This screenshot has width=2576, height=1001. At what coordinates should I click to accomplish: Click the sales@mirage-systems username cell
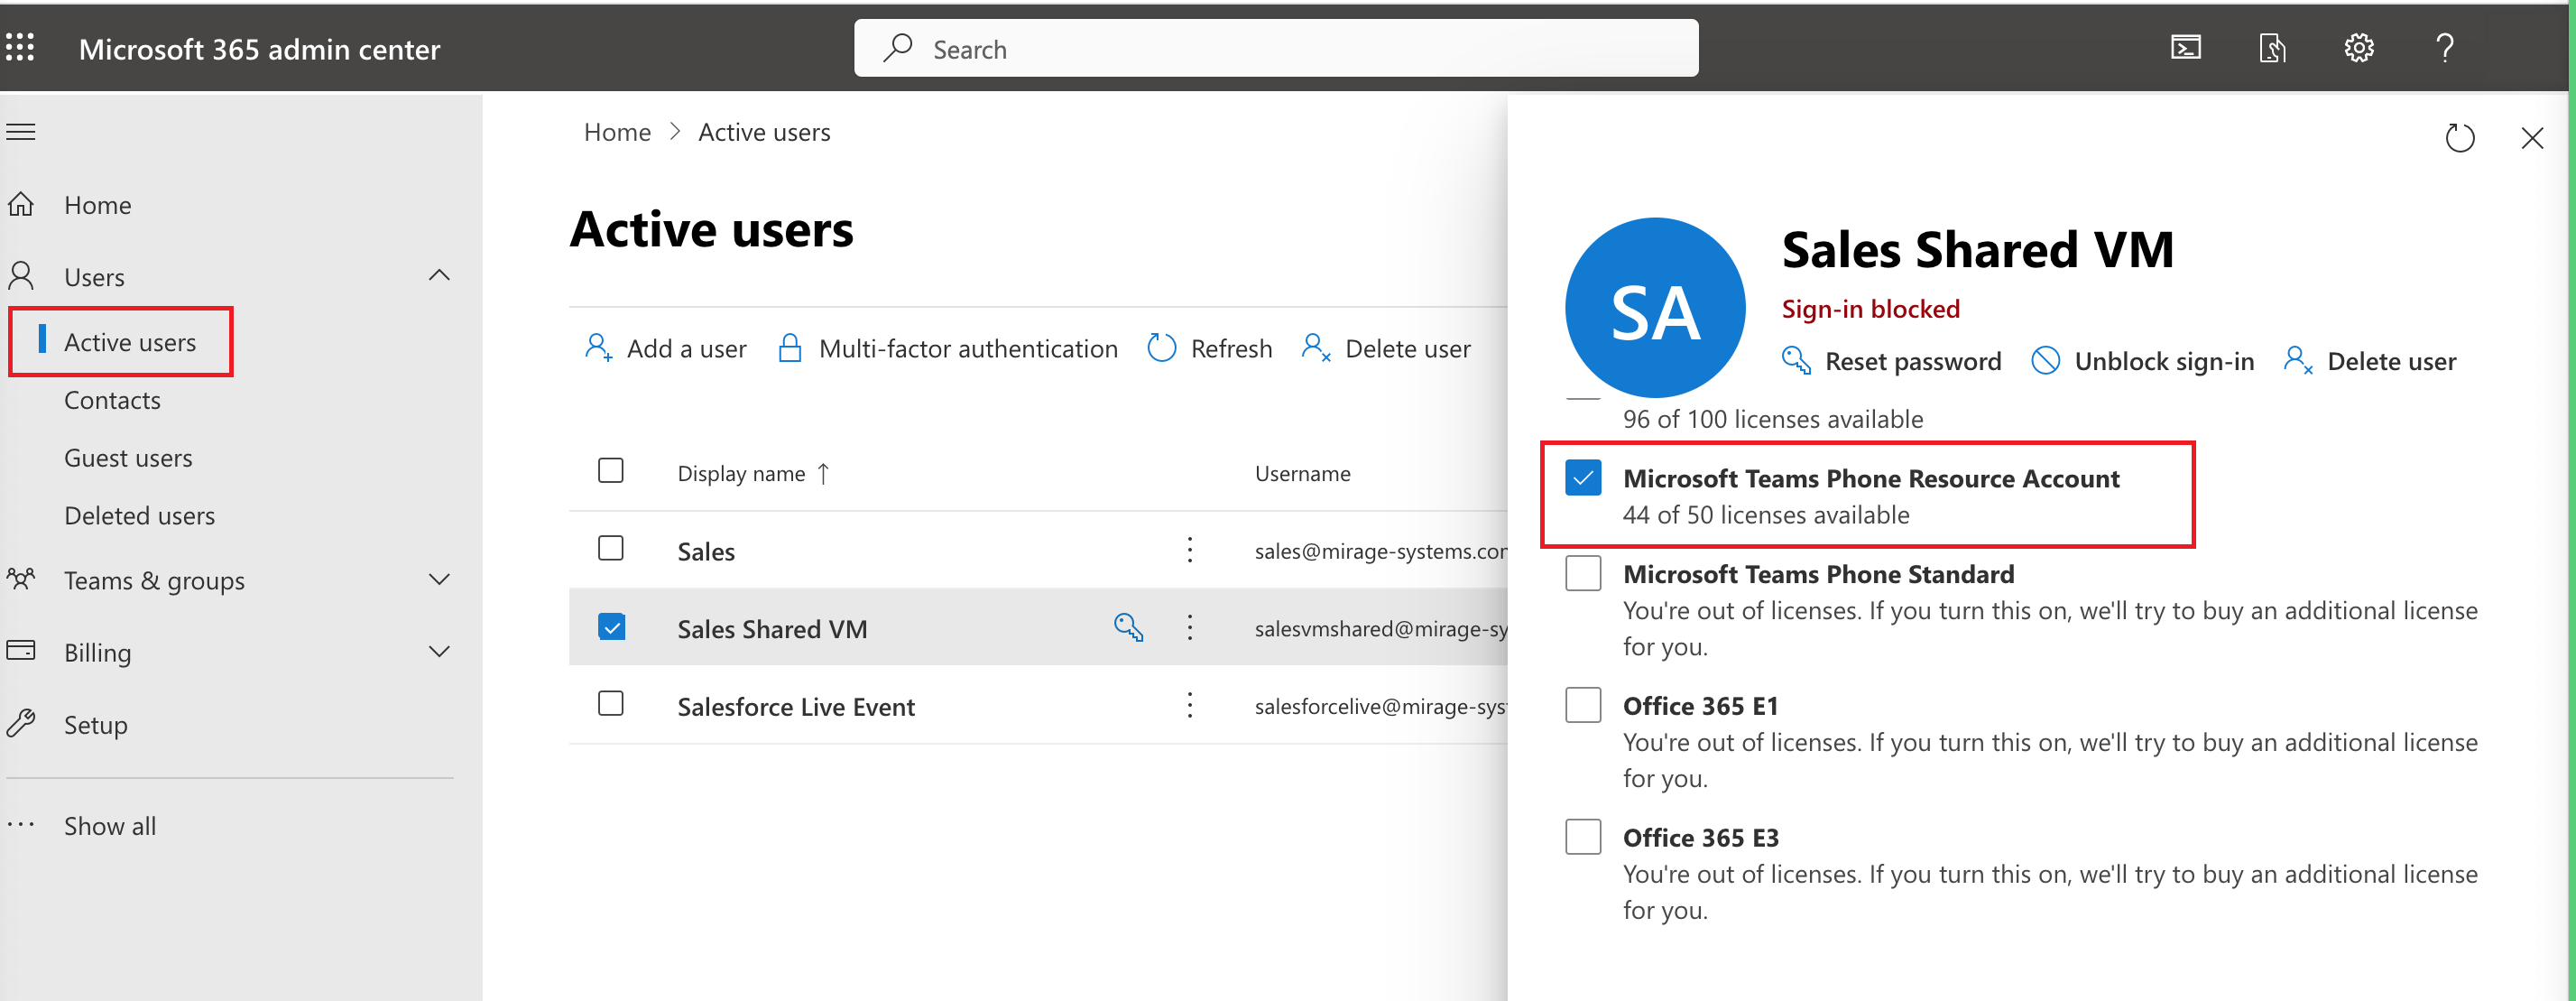[x=1381, y=551]
